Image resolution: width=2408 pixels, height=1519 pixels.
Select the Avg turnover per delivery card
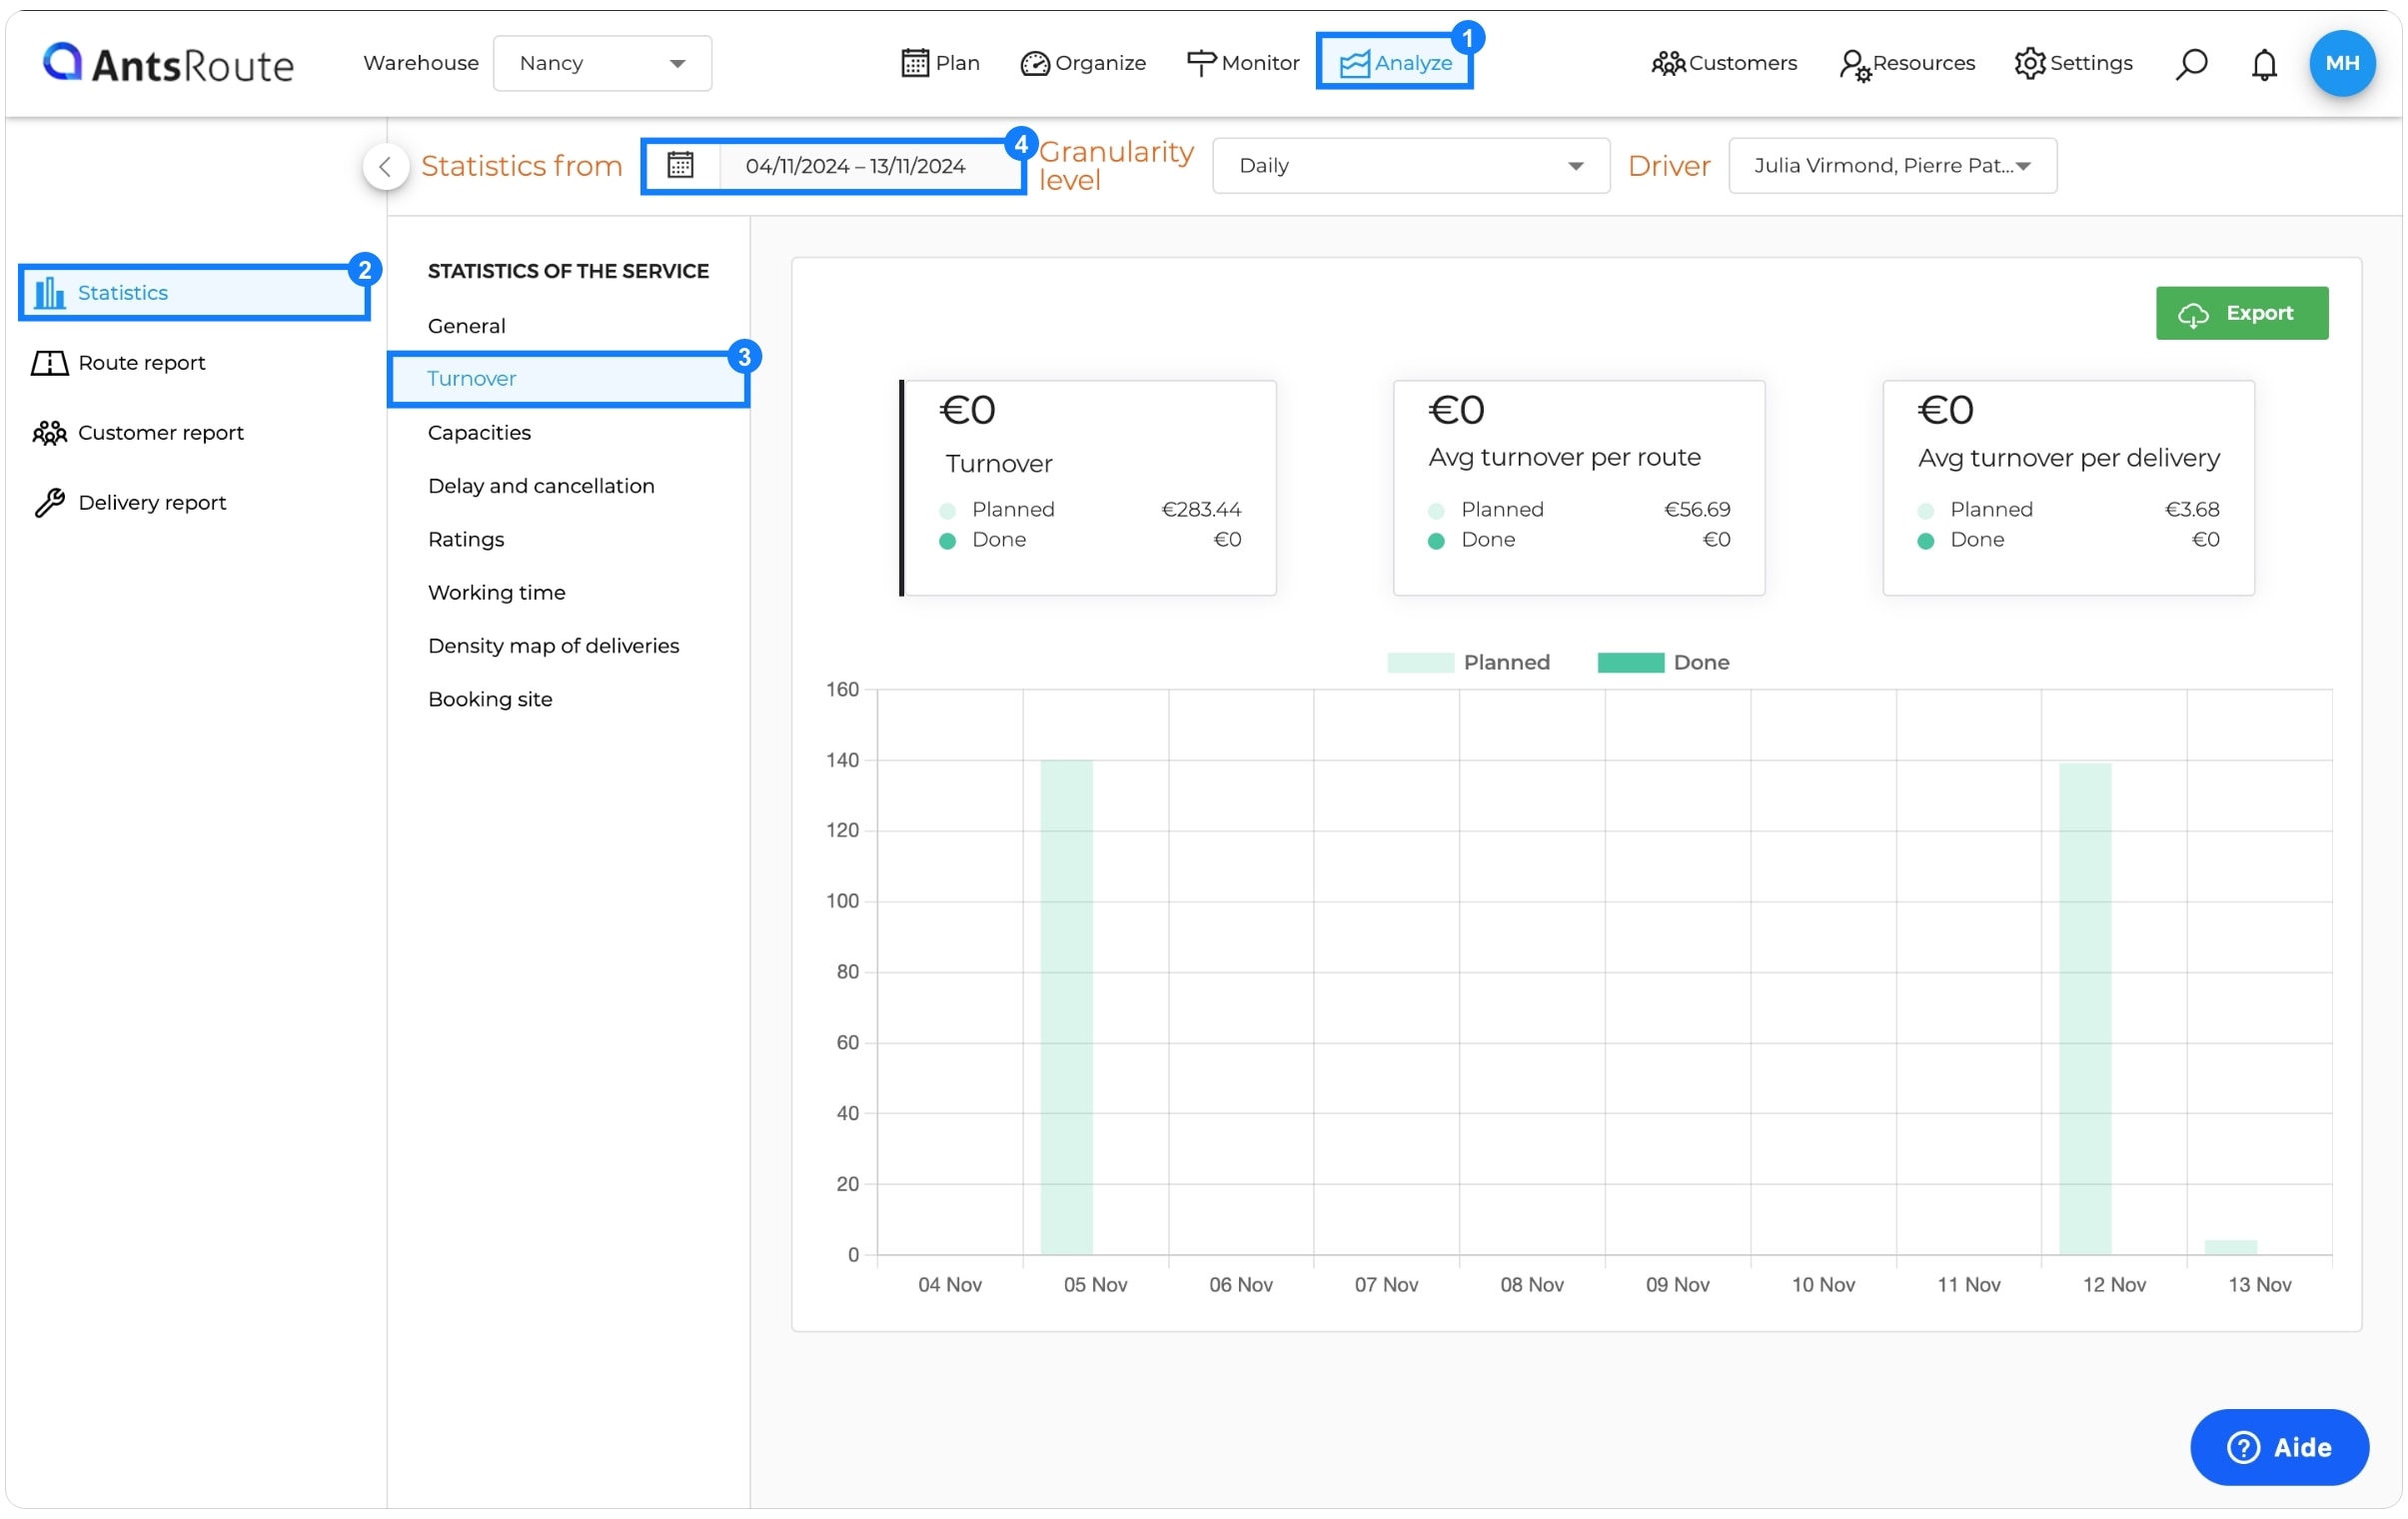[2067, 487]
